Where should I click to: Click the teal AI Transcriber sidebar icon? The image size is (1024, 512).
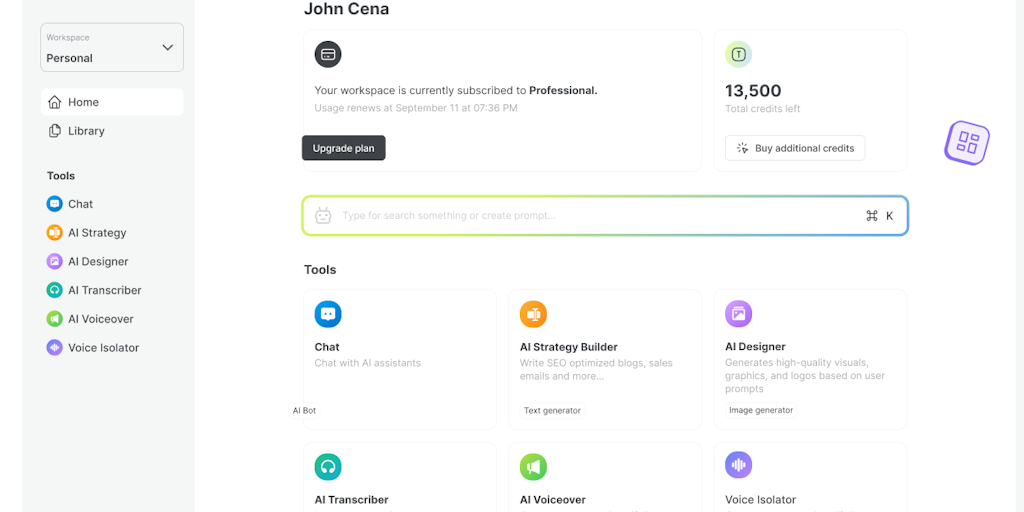54,290
